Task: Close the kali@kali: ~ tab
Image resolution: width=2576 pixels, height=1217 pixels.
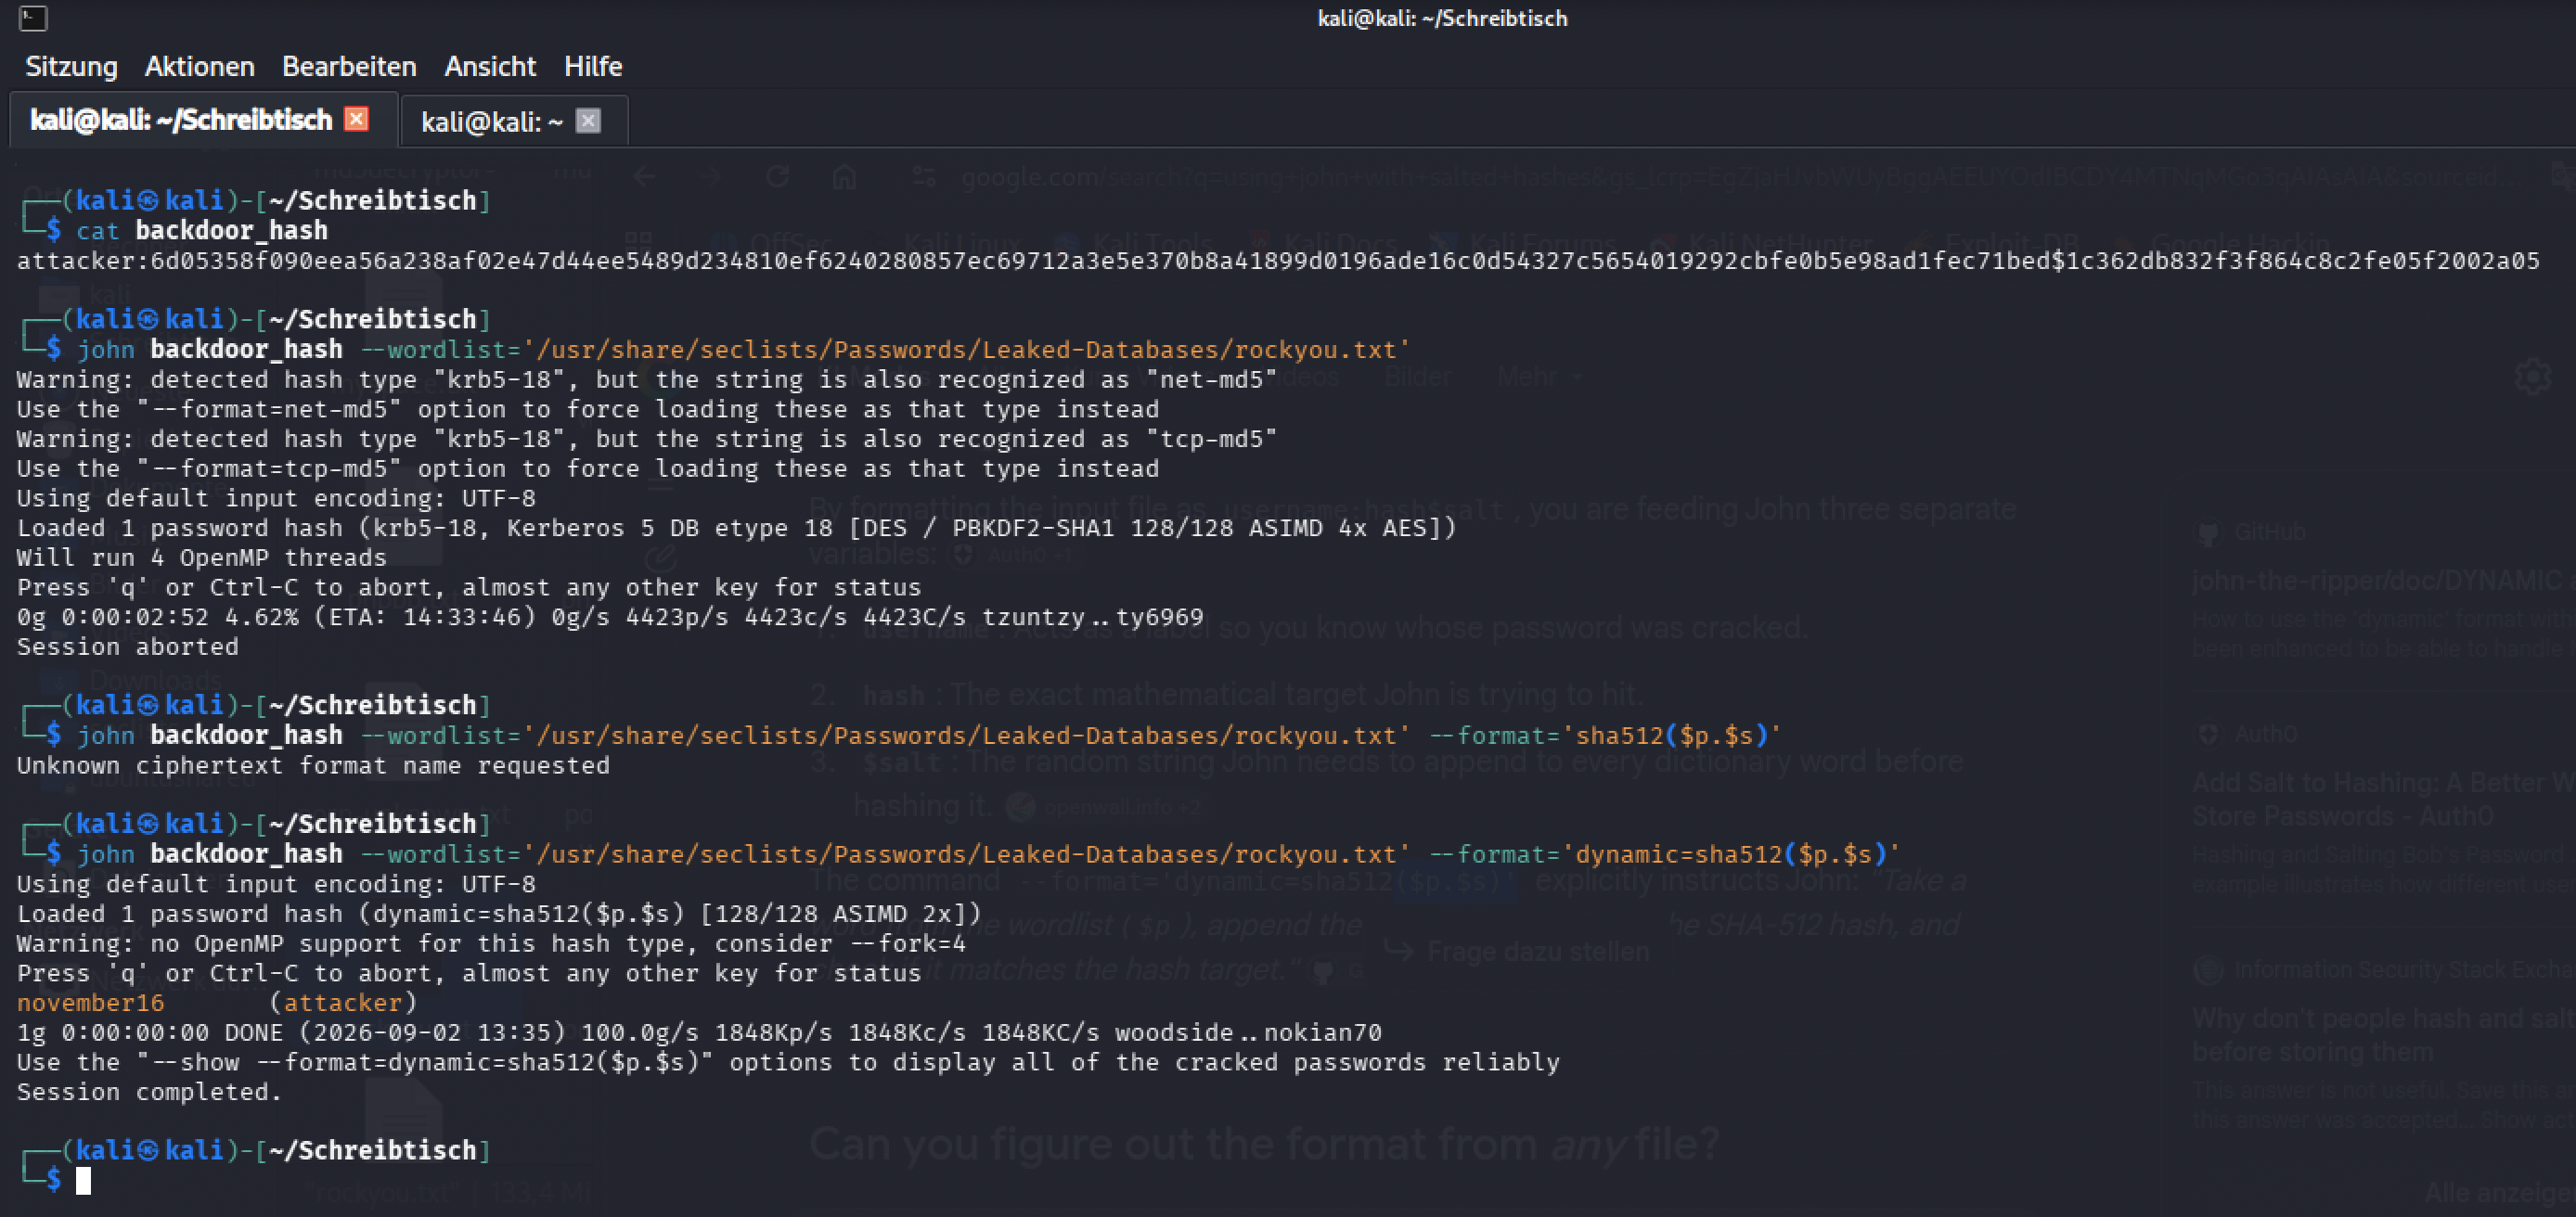Action: [588, 121]
